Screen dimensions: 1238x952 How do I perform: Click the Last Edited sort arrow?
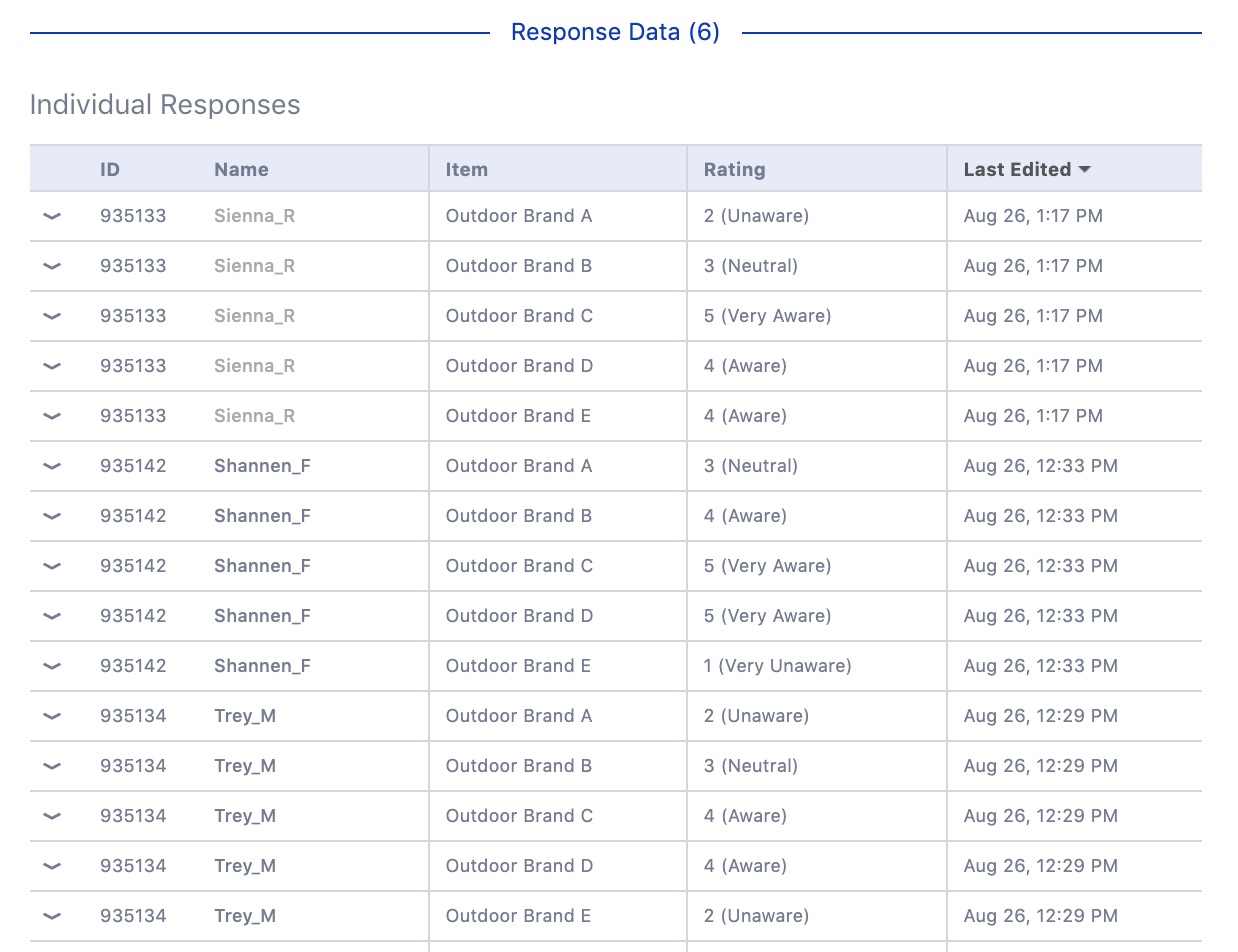point(1084,170)
